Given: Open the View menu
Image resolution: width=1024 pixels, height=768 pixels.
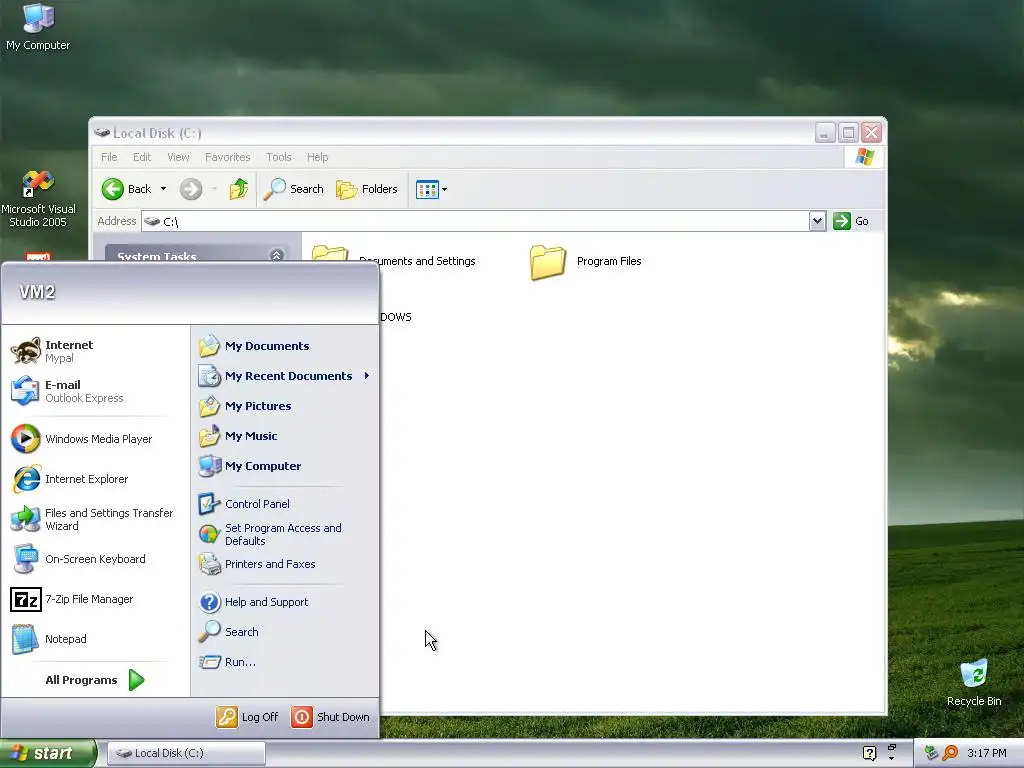Looking at the screenshot, I should point(178,157).
